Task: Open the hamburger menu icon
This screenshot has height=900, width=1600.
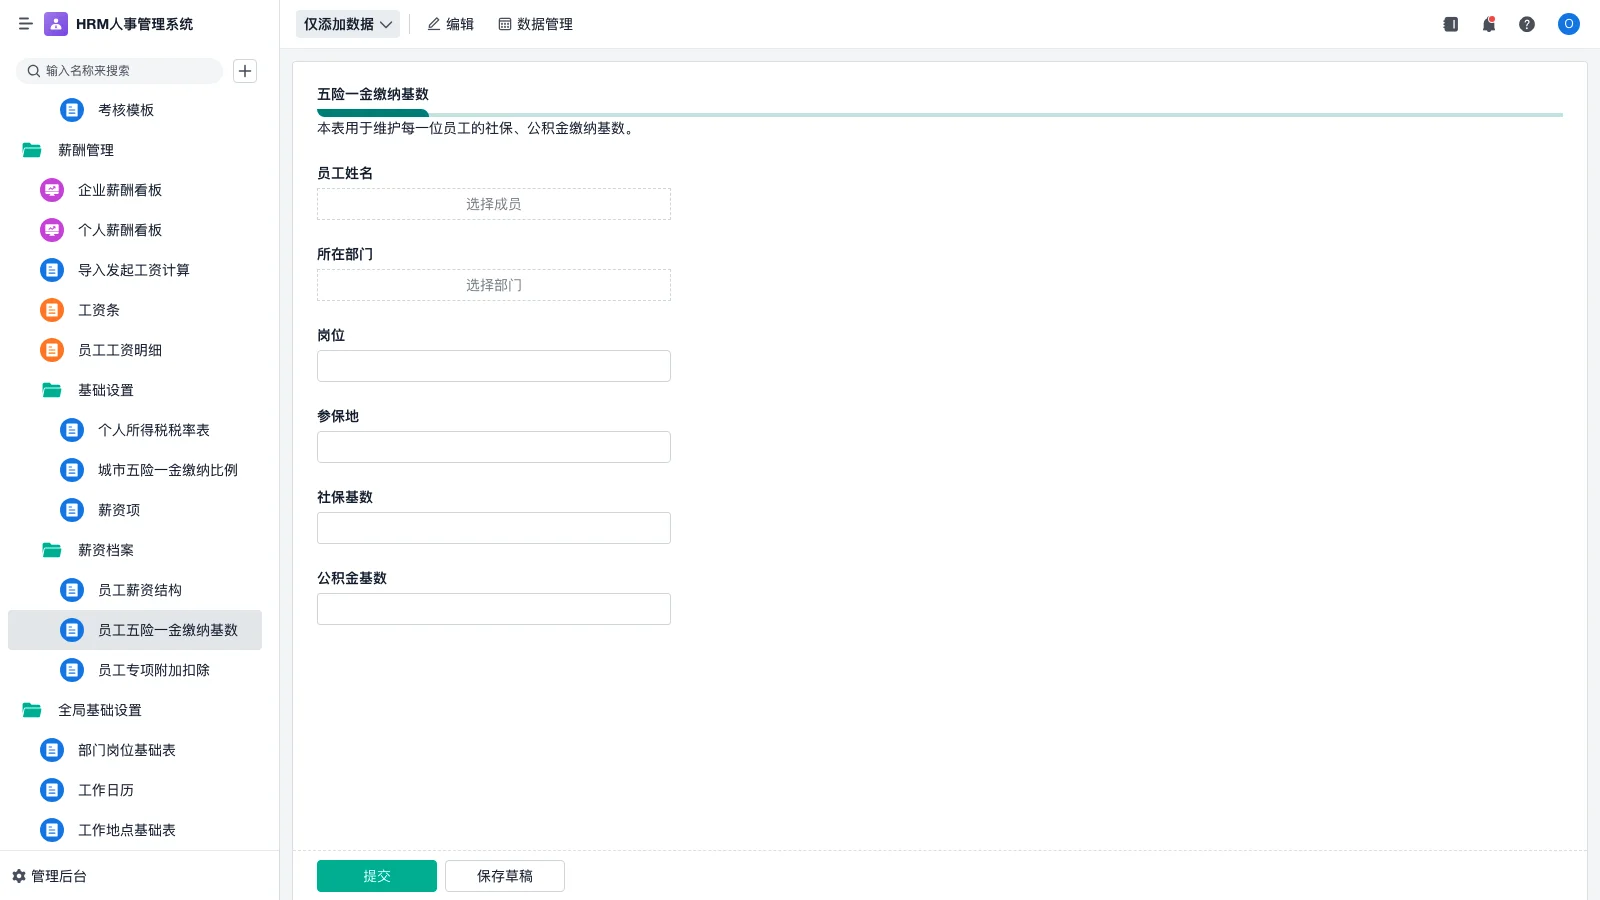Action: pyautogui.click(x=26, y=24)
